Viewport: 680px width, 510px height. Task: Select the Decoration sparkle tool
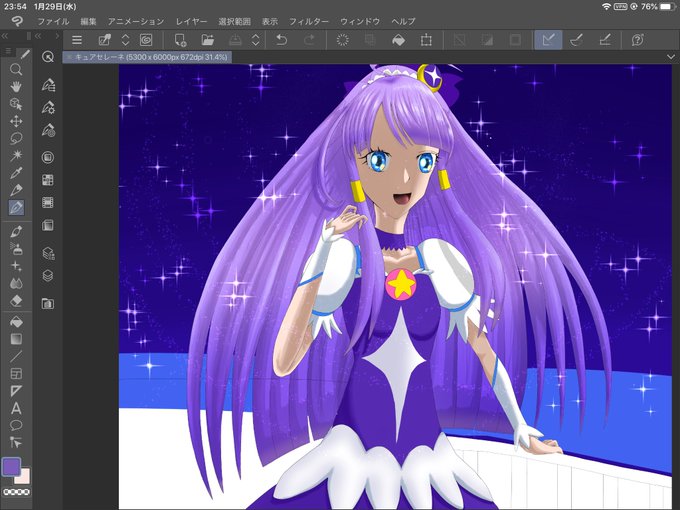[16, 266]
